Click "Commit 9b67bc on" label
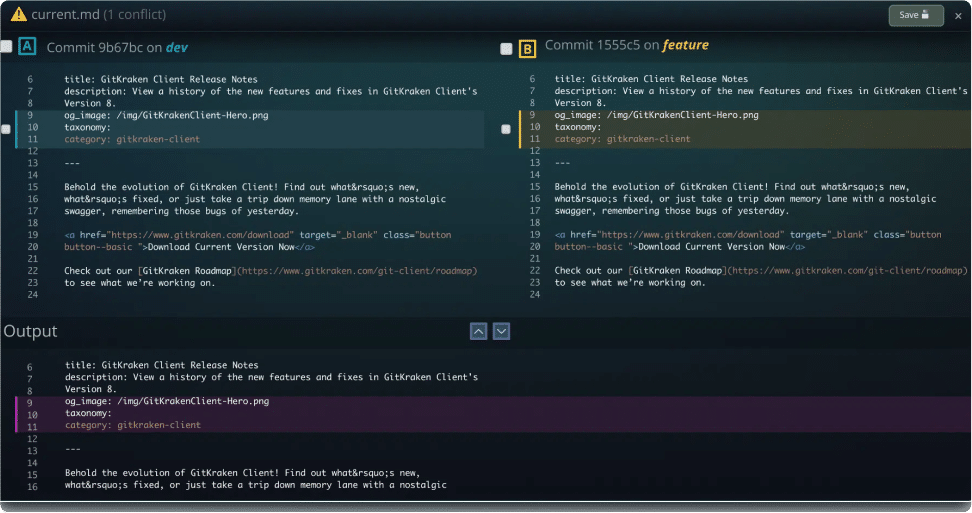 tap(104, 48)
